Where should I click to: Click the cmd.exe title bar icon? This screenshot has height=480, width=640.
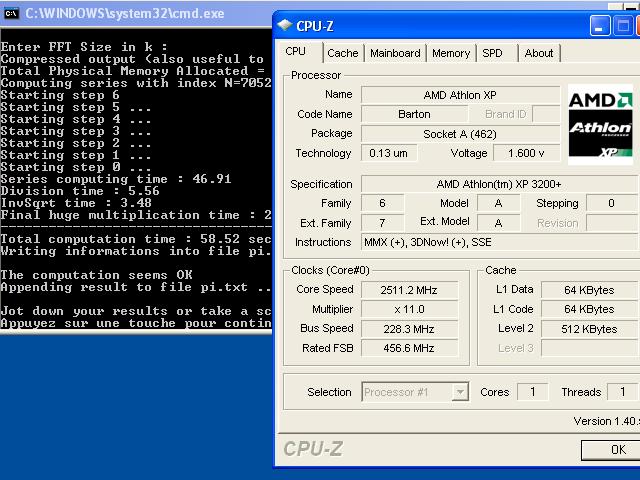(11, 13)
